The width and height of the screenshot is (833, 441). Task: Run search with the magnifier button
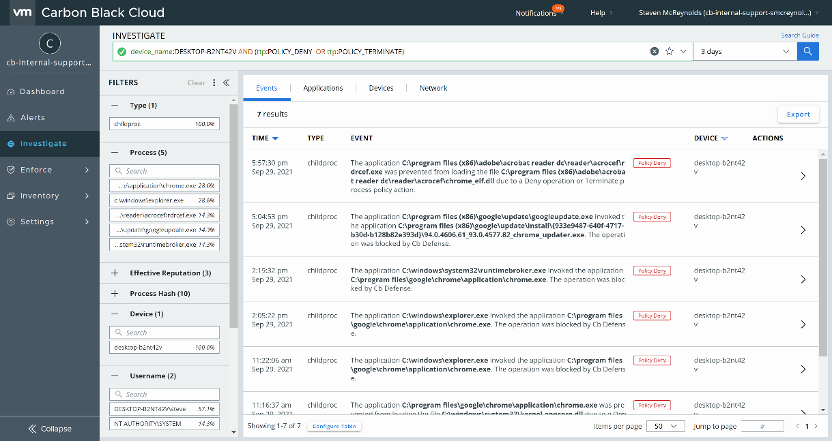click(808, 52)
